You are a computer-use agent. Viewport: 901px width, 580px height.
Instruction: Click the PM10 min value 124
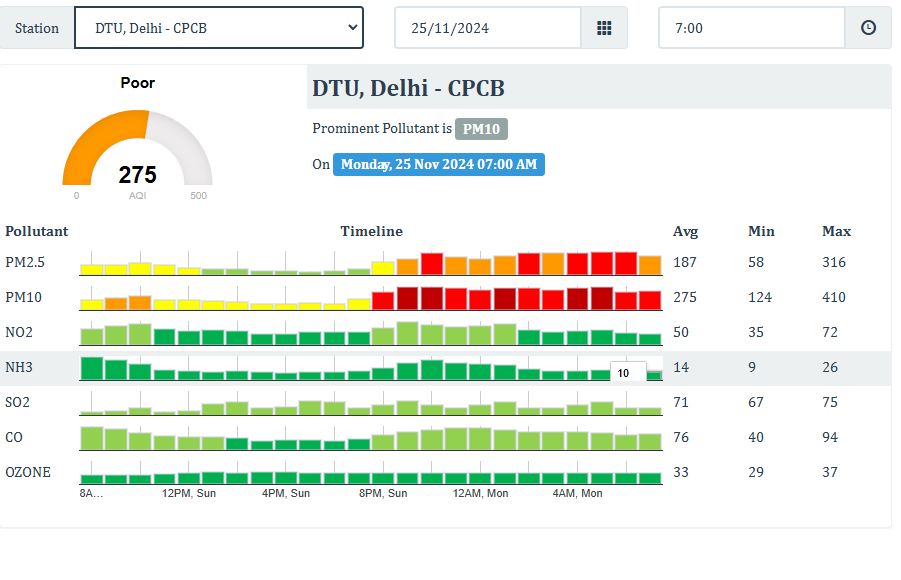[760, 297]
